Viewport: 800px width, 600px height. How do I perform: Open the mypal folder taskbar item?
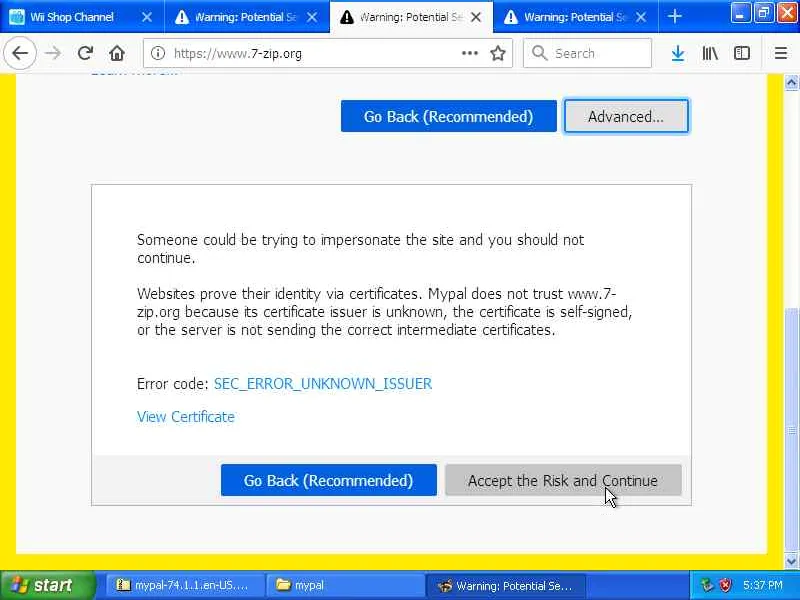[x=345, y=585]
